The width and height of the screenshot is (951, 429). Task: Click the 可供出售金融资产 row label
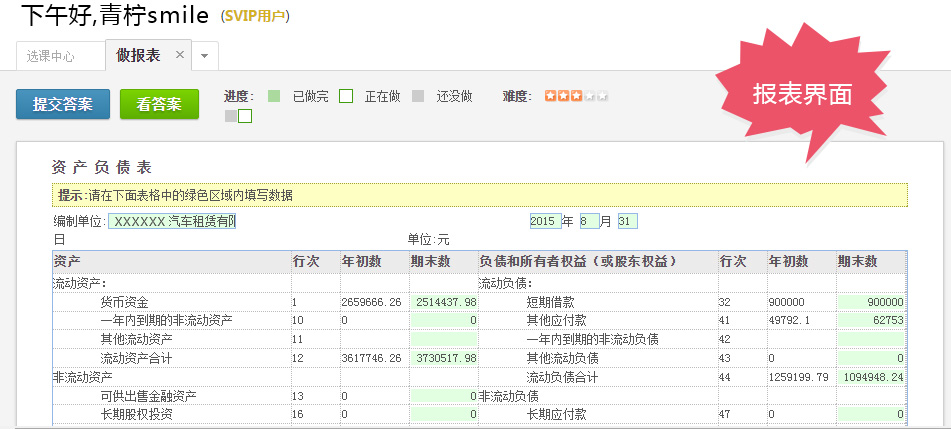click(x=149, y=396)
